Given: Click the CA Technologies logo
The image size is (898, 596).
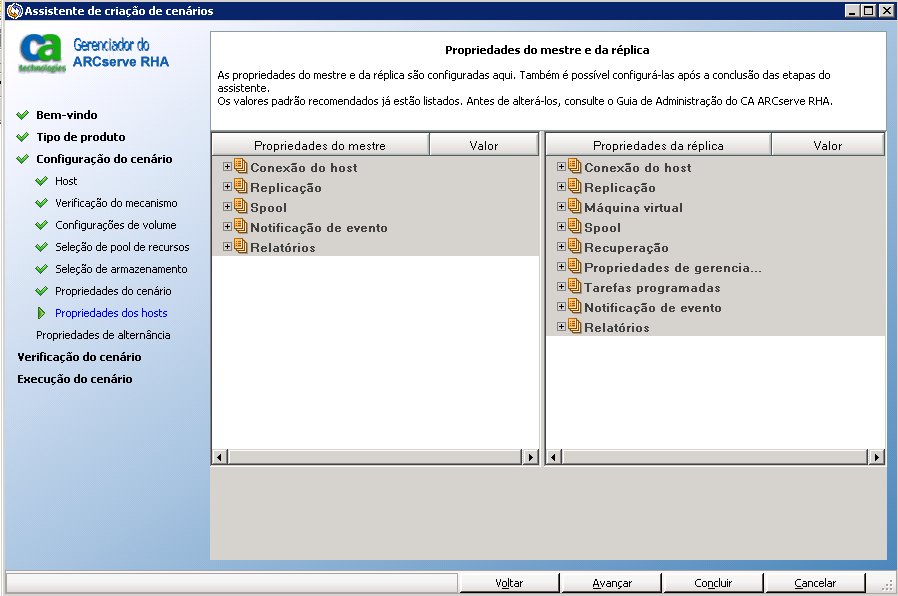Looking at the screenshot, I should [x=42, y=54].
